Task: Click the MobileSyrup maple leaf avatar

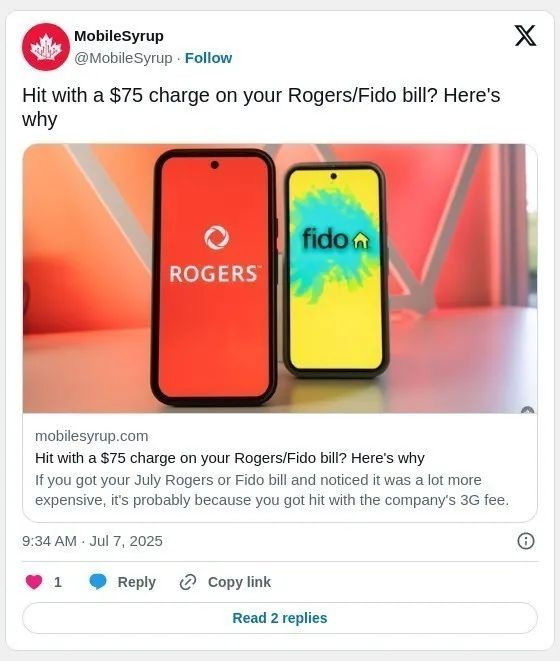Action: [x=46, y=47]
